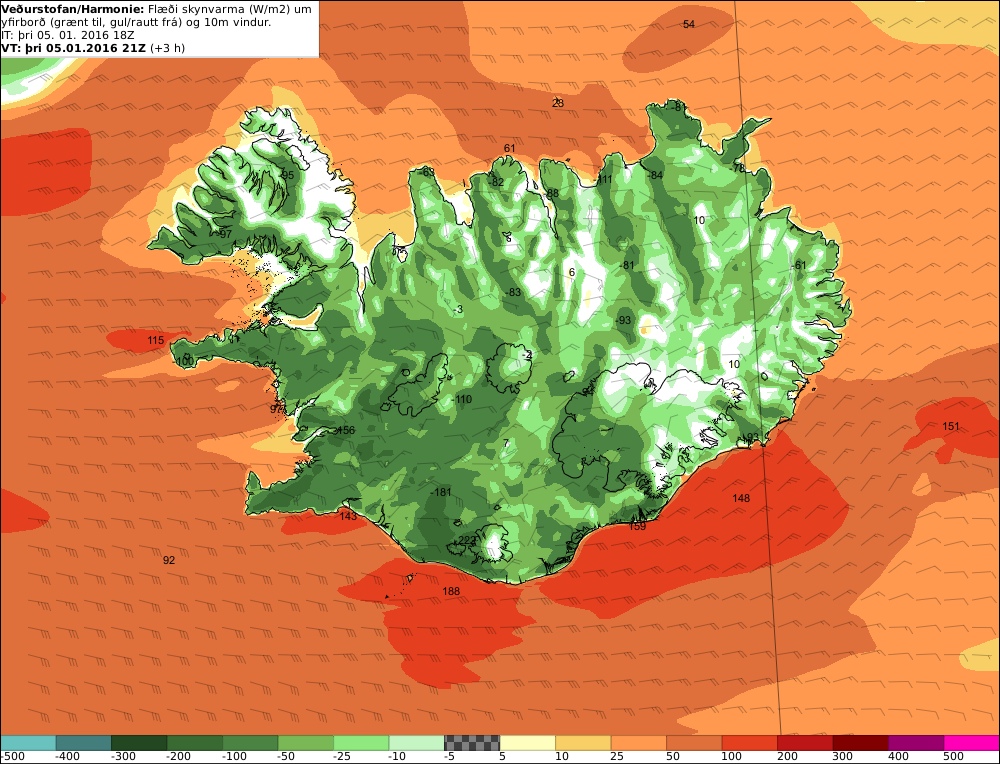Click the legend label '-25'
The height and width of the screenshot is (764, 1000).
(344, 757)
